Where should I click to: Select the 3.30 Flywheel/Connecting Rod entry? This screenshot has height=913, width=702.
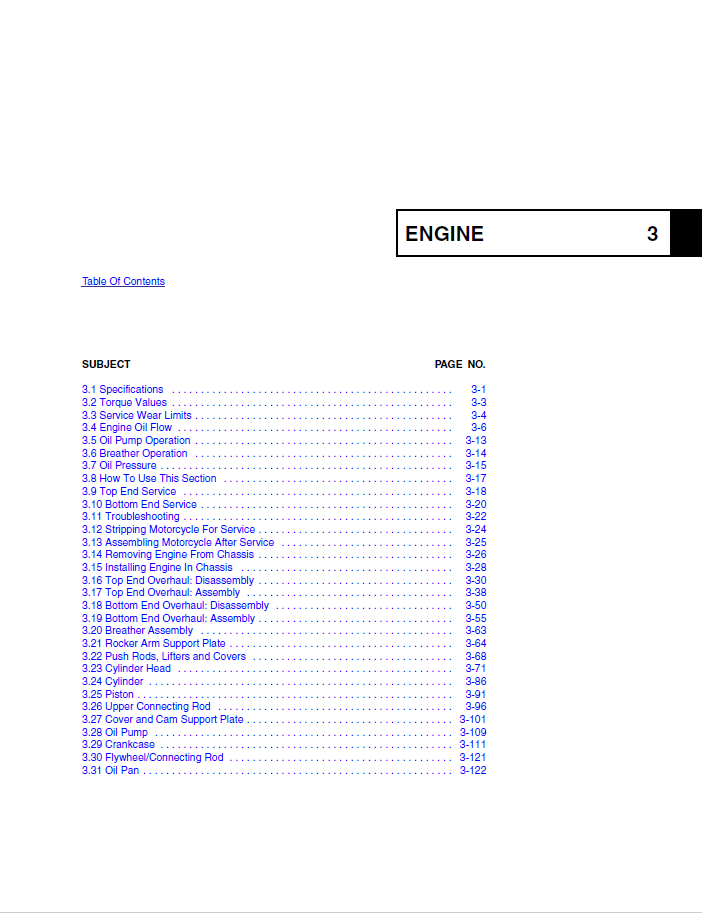coord(152,758)
